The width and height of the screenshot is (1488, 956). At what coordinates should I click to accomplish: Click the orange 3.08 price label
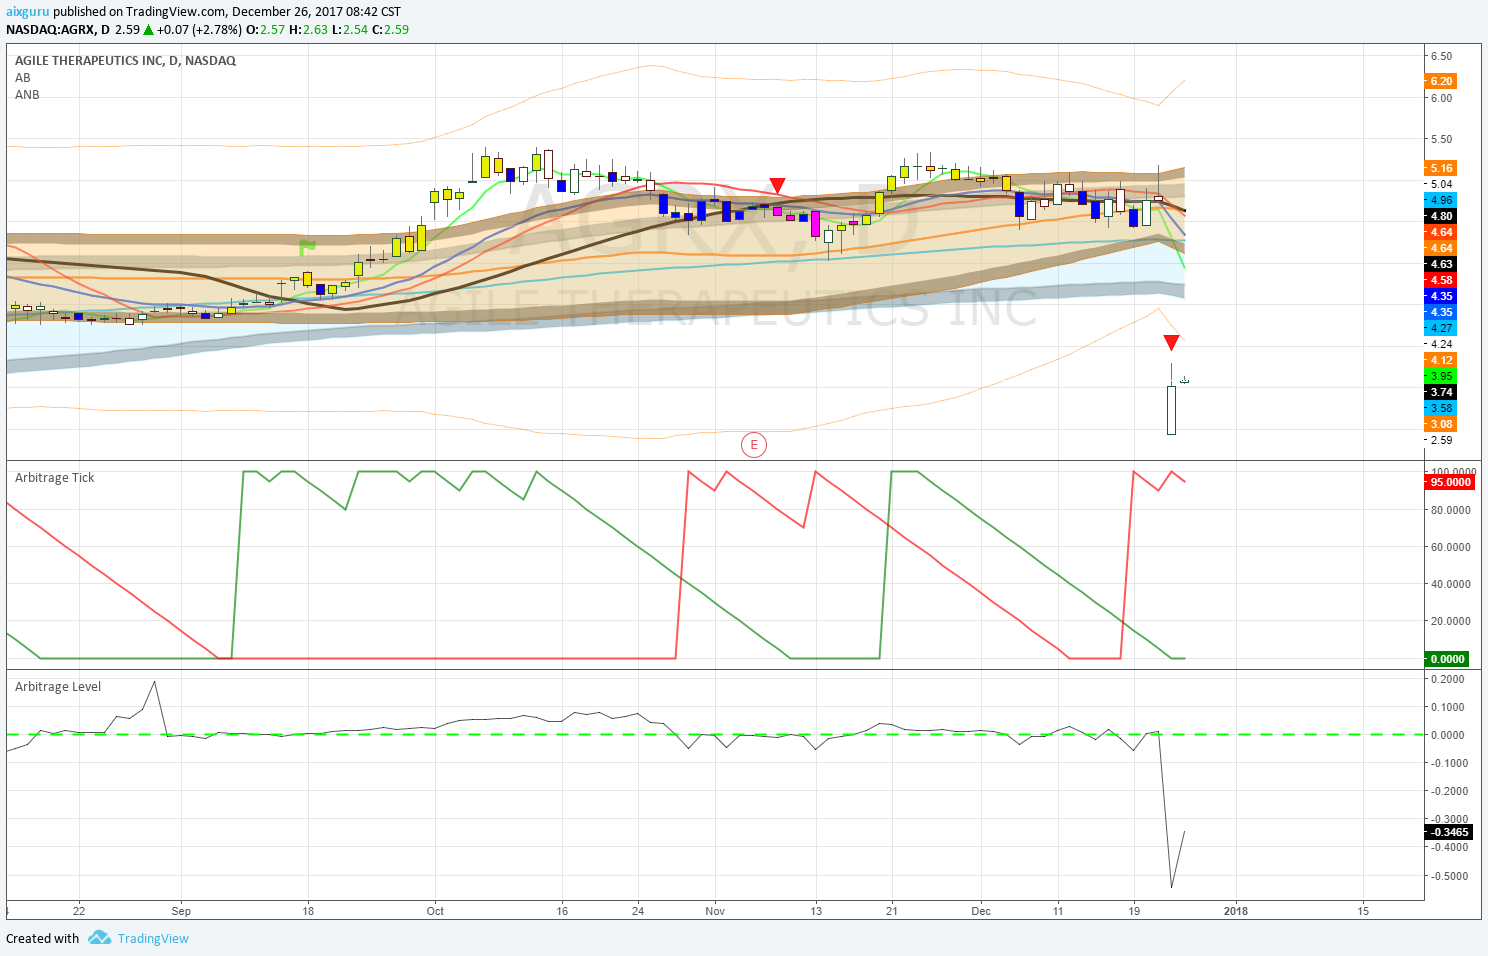[1441, 424]
